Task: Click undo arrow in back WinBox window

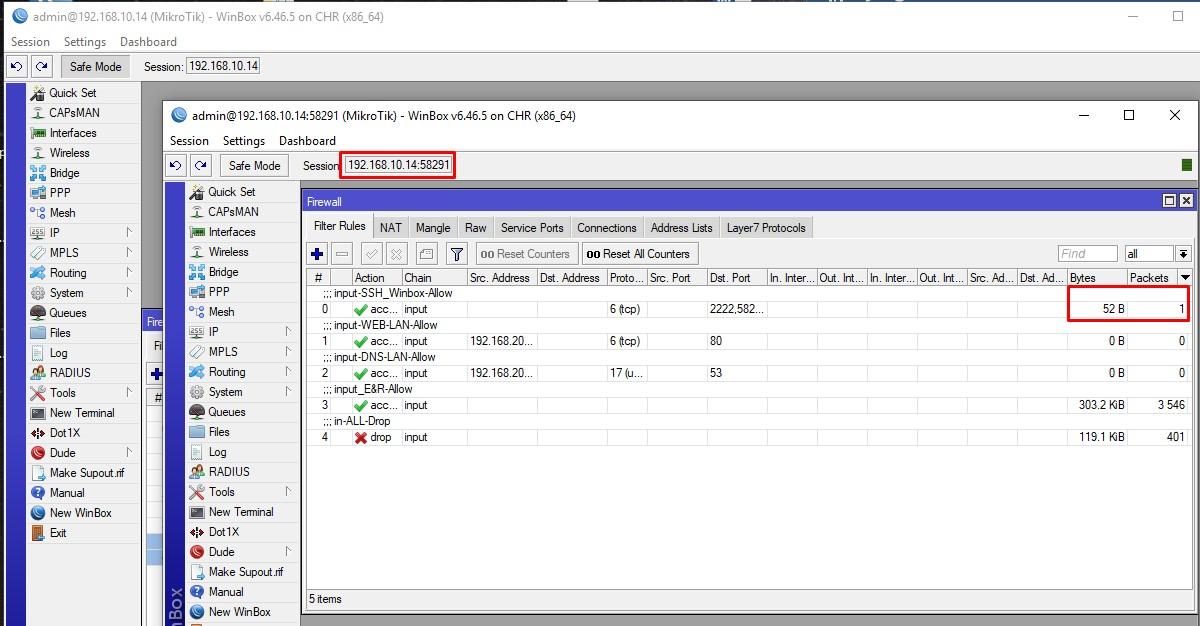Action: [x=17, y=67]
